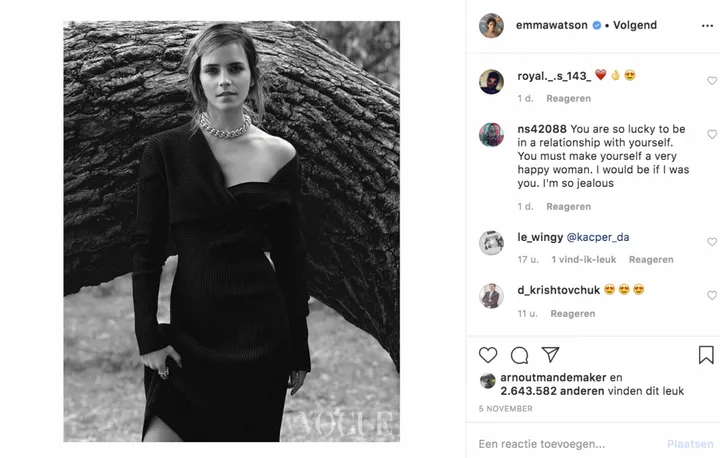Open the @kacper_da mention link

[x=598, y=237]
